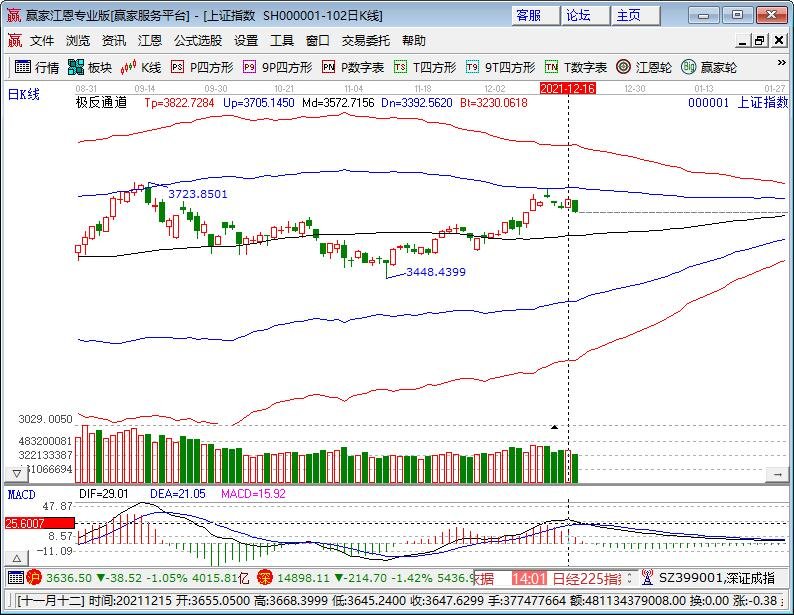Click the Dn=3392.5620 value
Screen dimensions: 794x615
[x=417, y=103]
